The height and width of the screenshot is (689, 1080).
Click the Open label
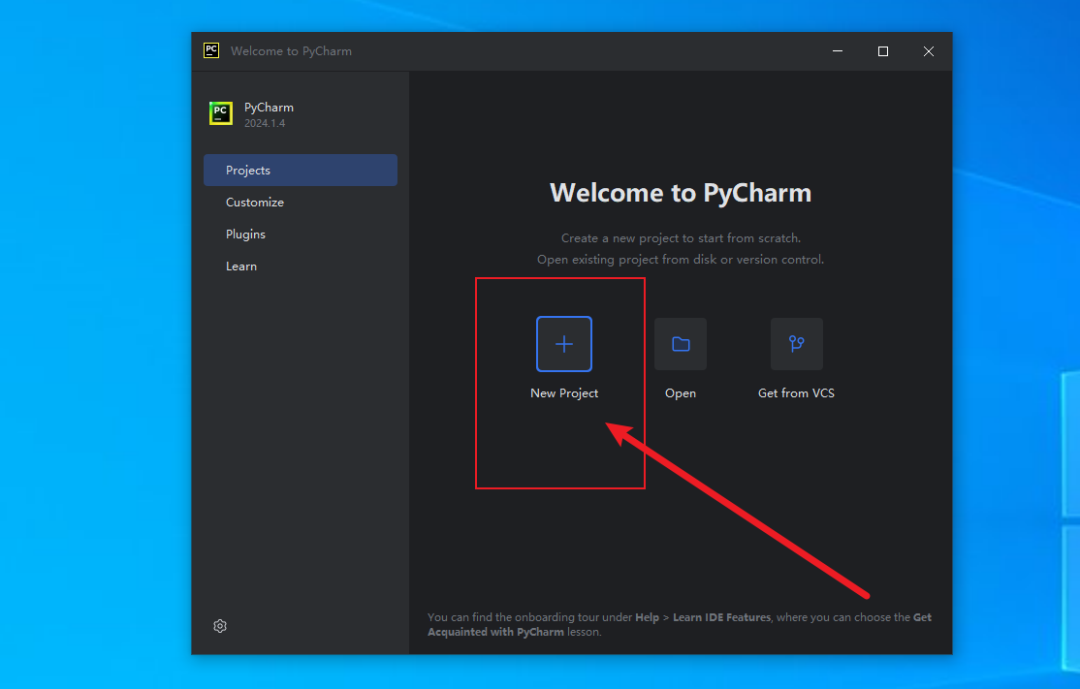coord(680,393)
